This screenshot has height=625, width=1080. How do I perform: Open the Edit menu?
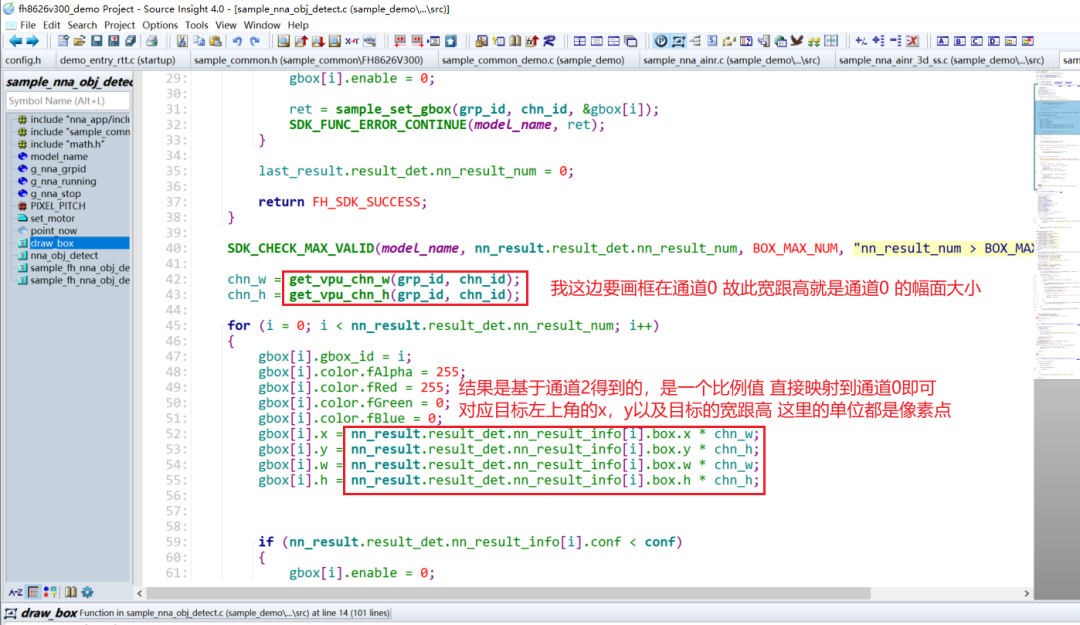52,25
